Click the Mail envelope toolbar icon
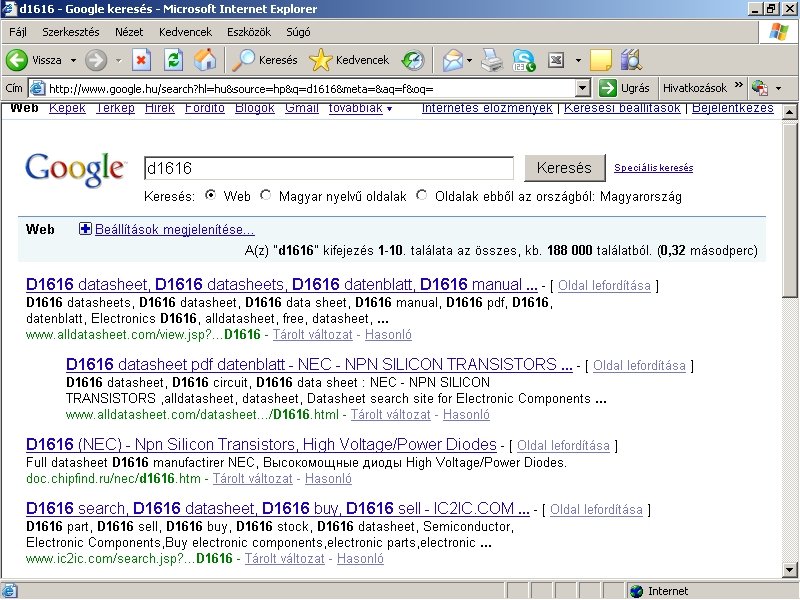 [x=453, y=60]
